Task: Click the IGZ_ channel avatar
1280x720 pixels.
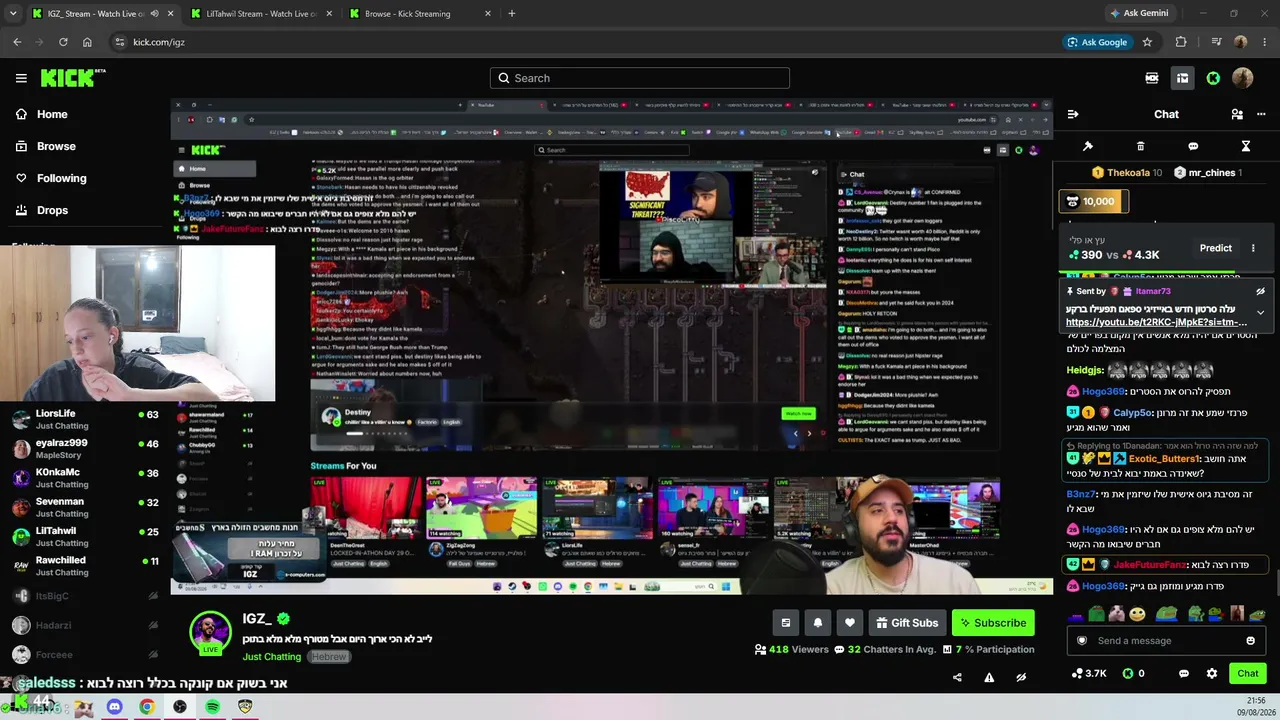Action: pyautogui.click(x=211, y=633)
